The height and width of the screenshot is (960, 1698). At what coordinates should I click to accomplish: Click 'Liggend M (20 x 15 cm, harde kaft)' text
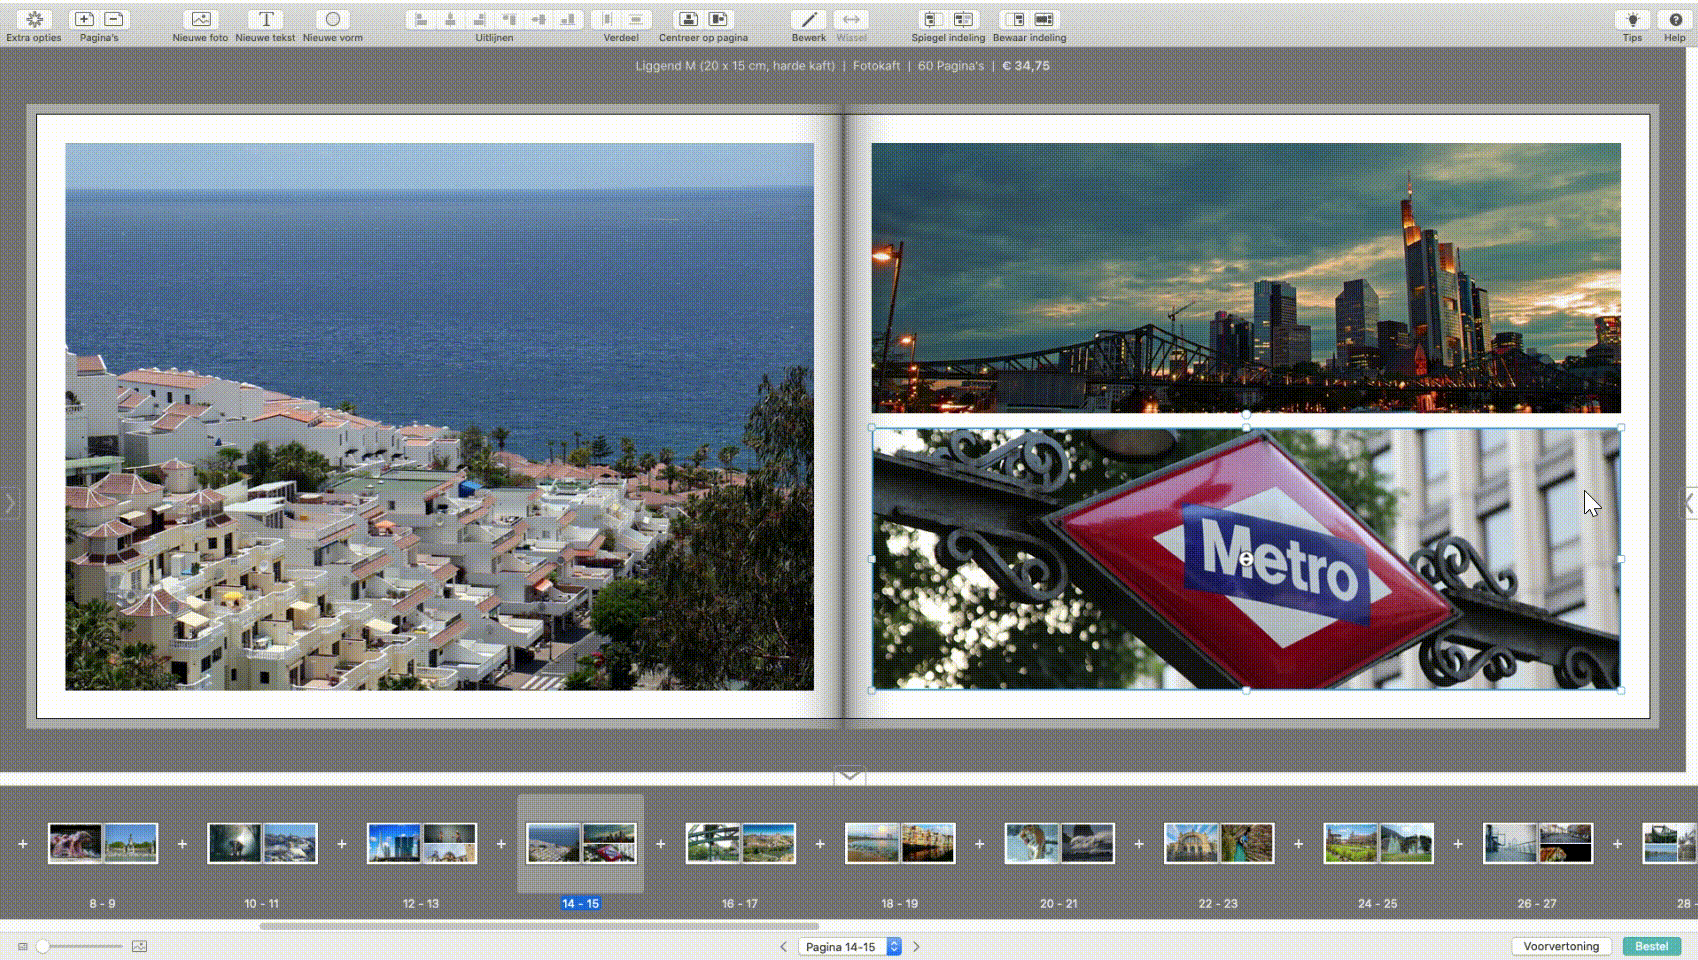pyautogui.click(x=735, y=66)
